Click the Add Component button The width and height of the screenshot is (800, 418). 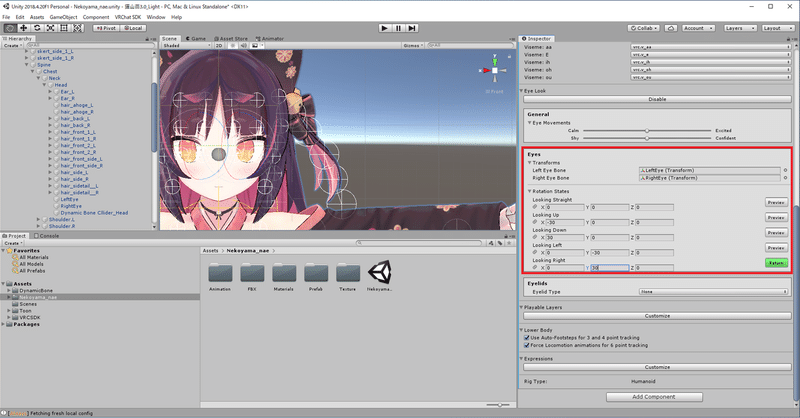654,397
